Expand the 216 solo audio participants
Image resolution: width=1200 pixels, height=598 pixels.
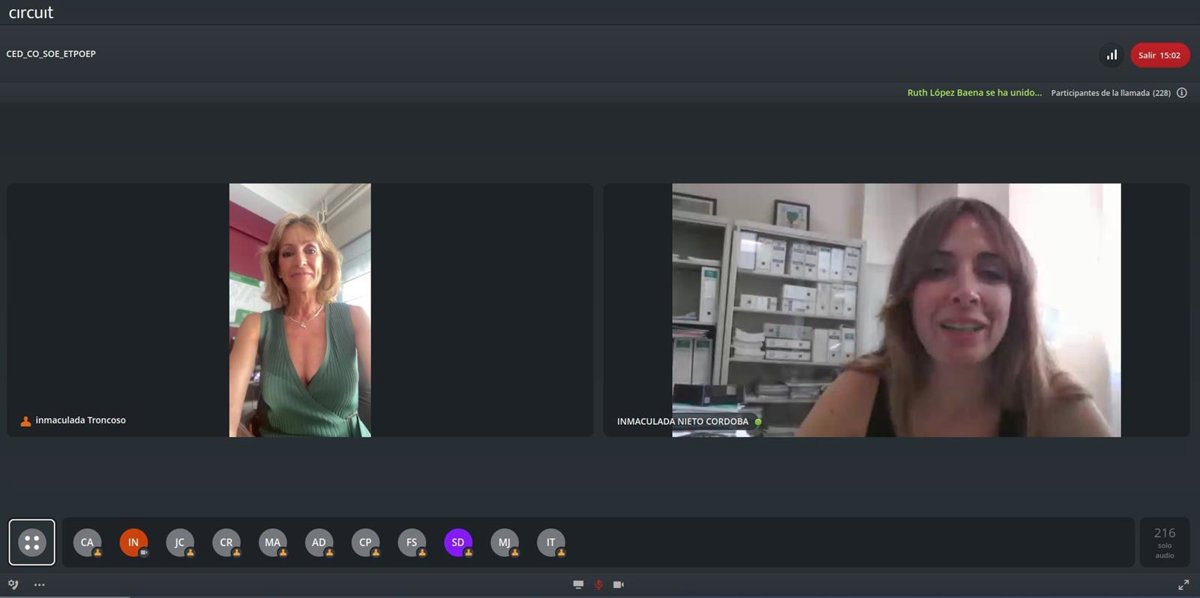[1164, 541]
